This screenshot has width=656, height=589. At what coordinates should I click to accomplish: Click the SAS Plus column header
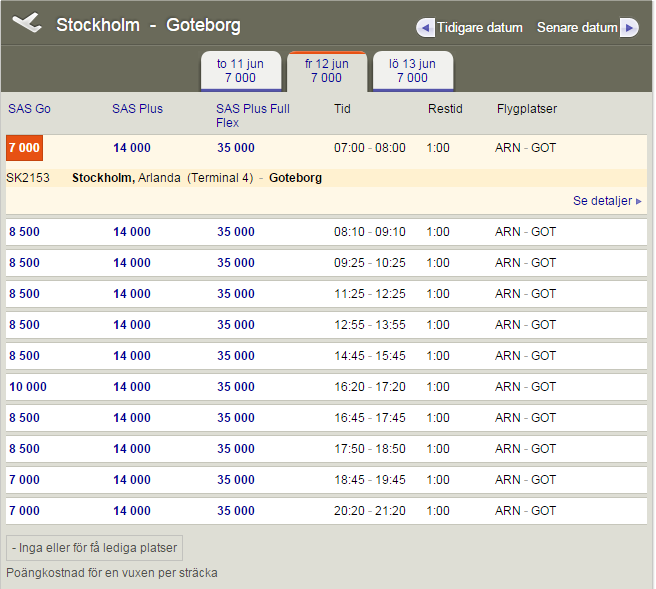(x=137, y=109)
